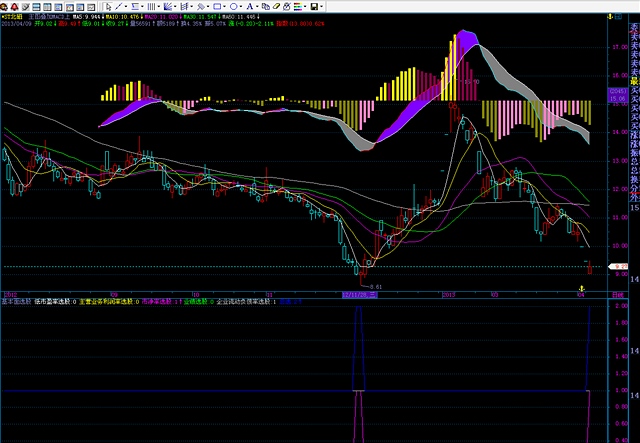Open dropdown arrow beside text A tool

[256, 7]
